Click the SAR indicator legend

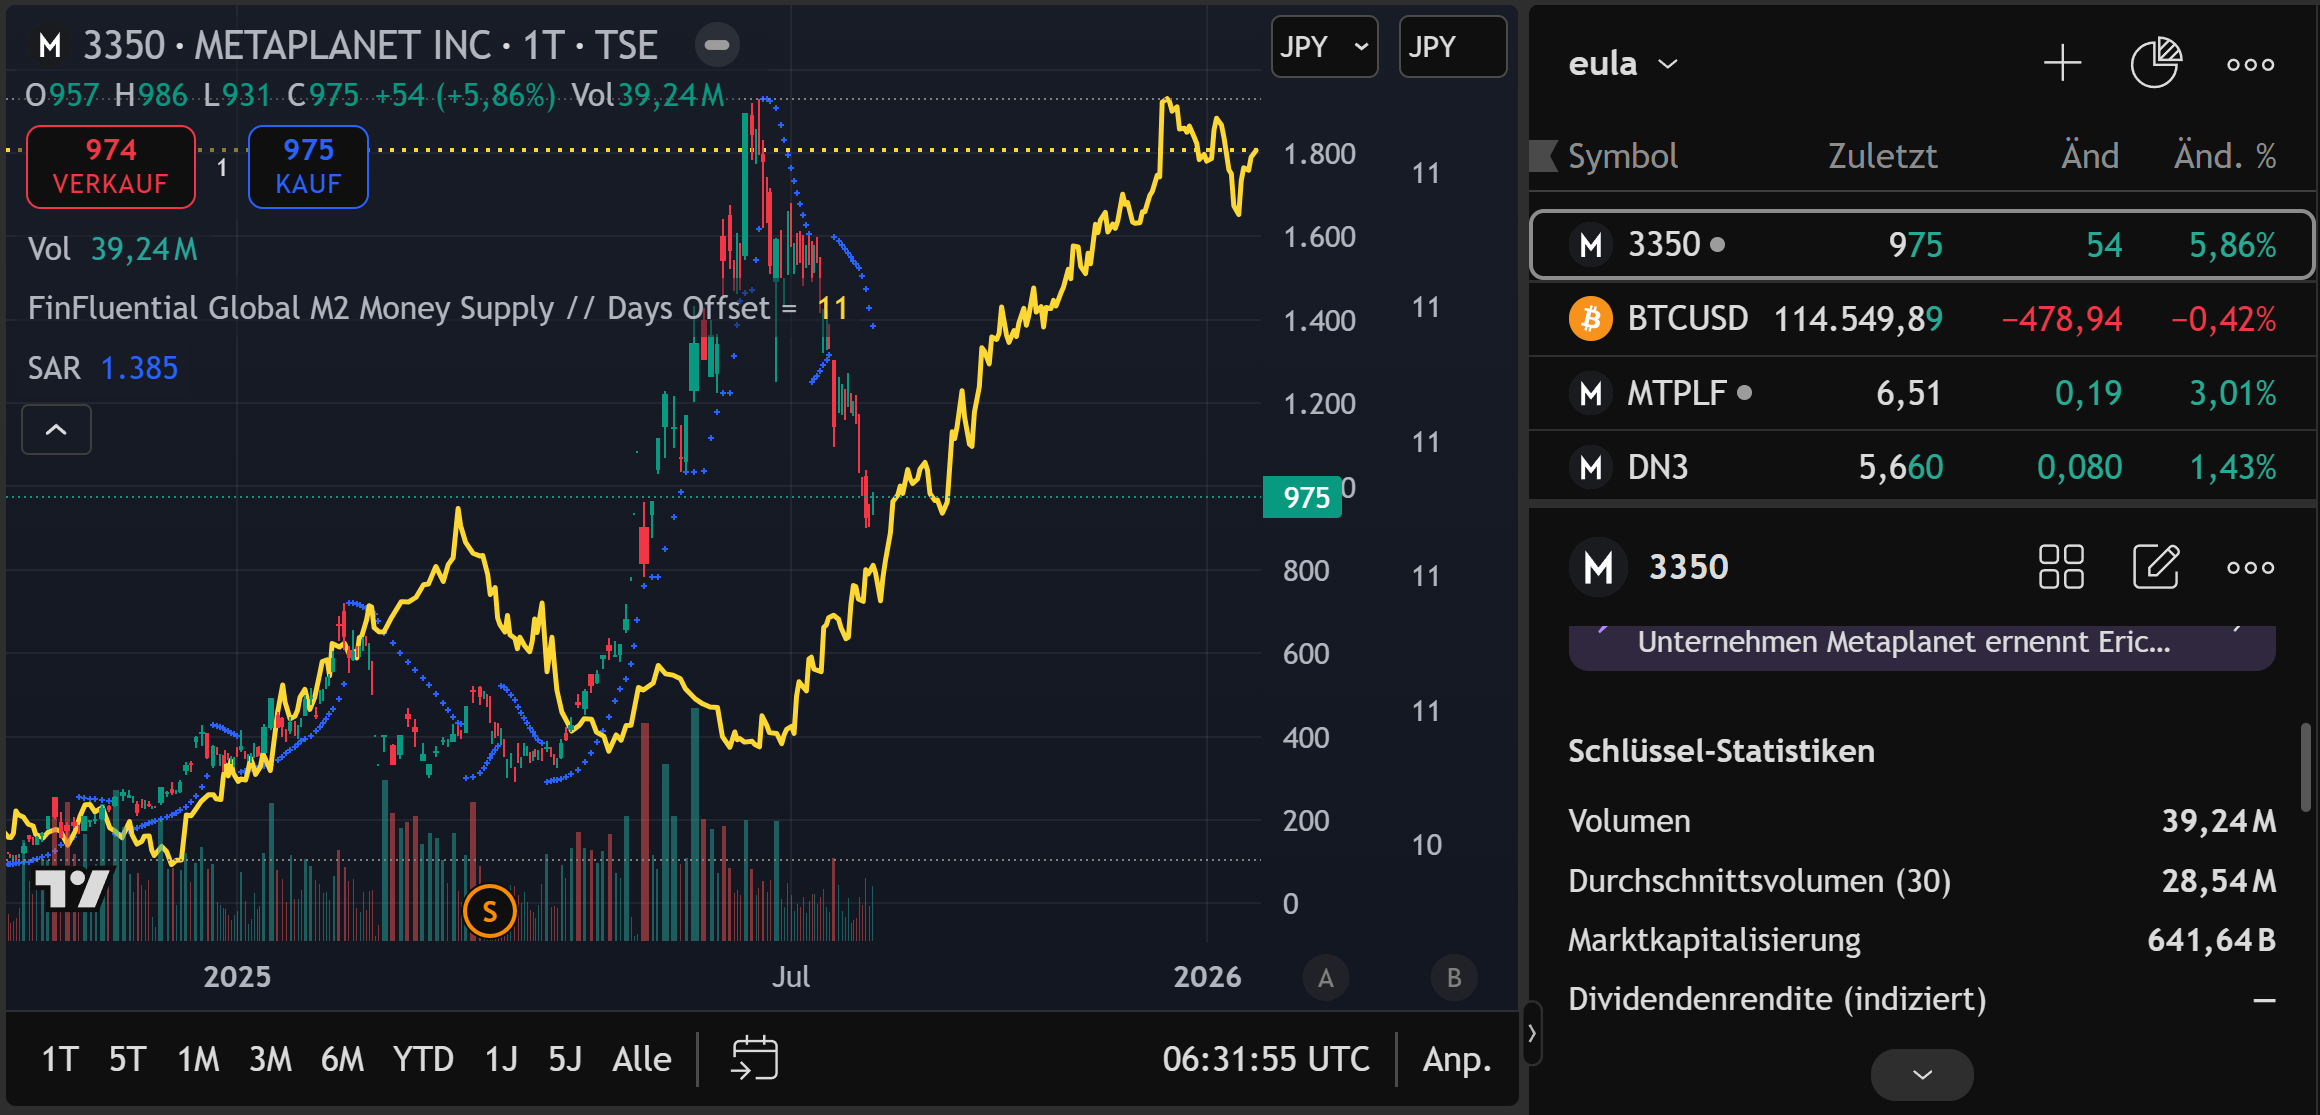click(x=103, y=368)
